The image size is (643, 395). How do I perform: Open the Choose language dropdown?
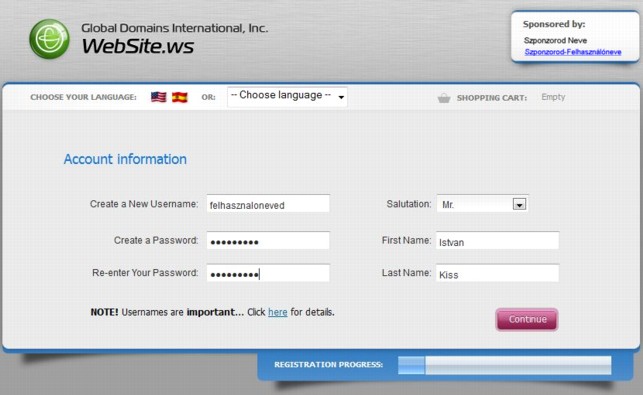(287, 97)
